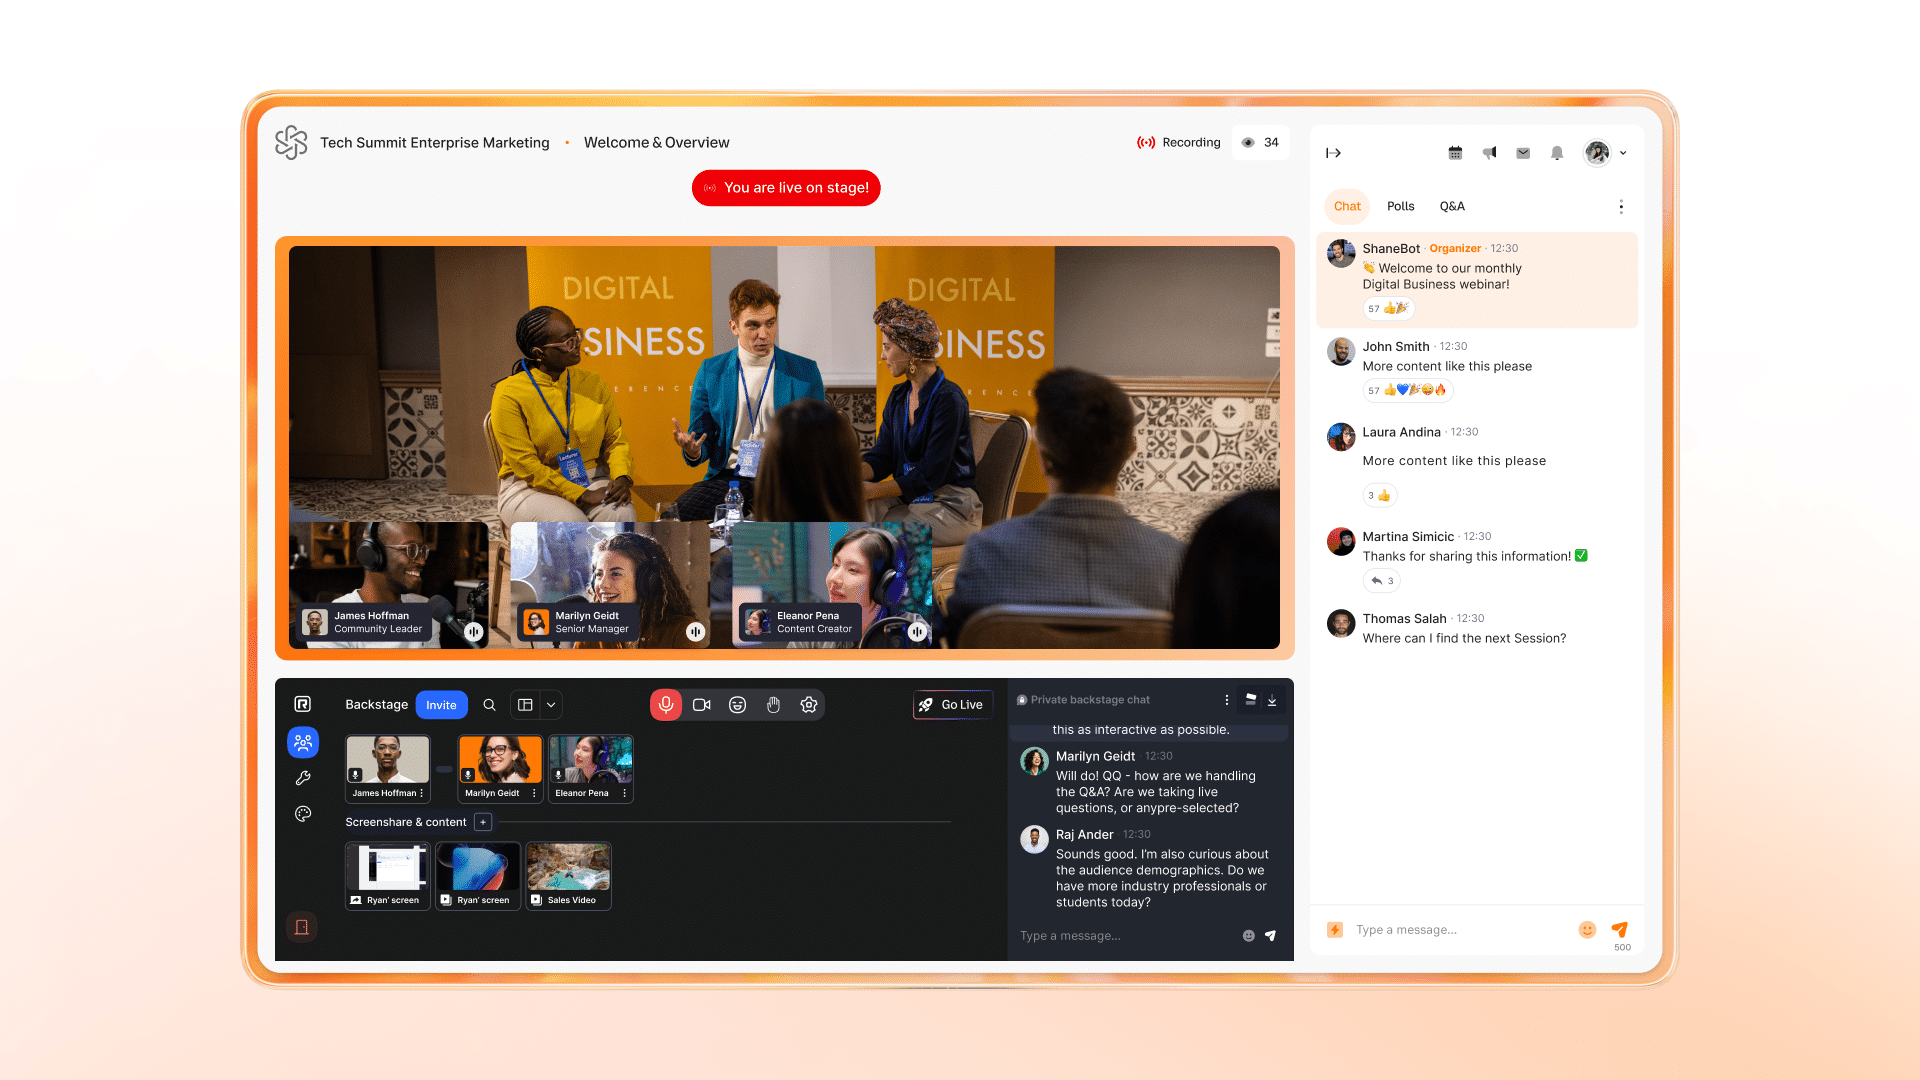Search backstage with the magnifier icon
The image size is (1920, 1080).
pyautogui.click(x=489, y=705)
